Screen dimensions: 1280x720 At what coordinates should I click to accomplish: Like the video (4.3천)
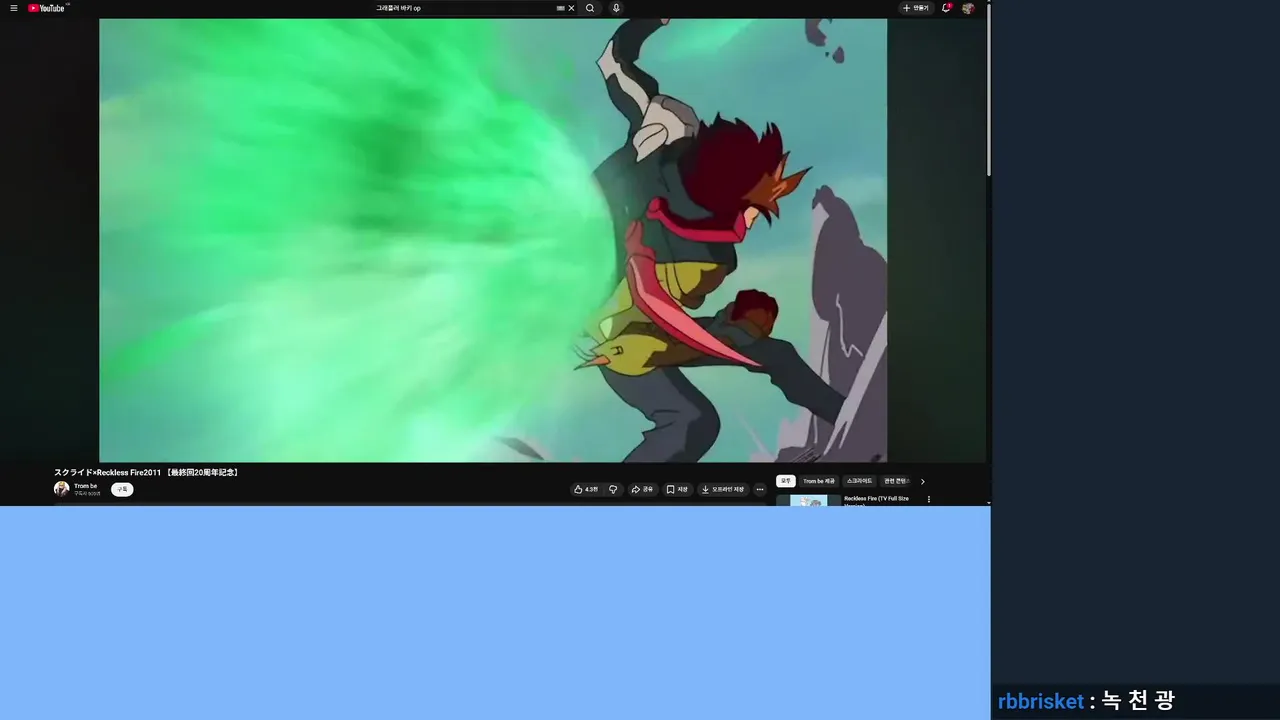point(586,489)
